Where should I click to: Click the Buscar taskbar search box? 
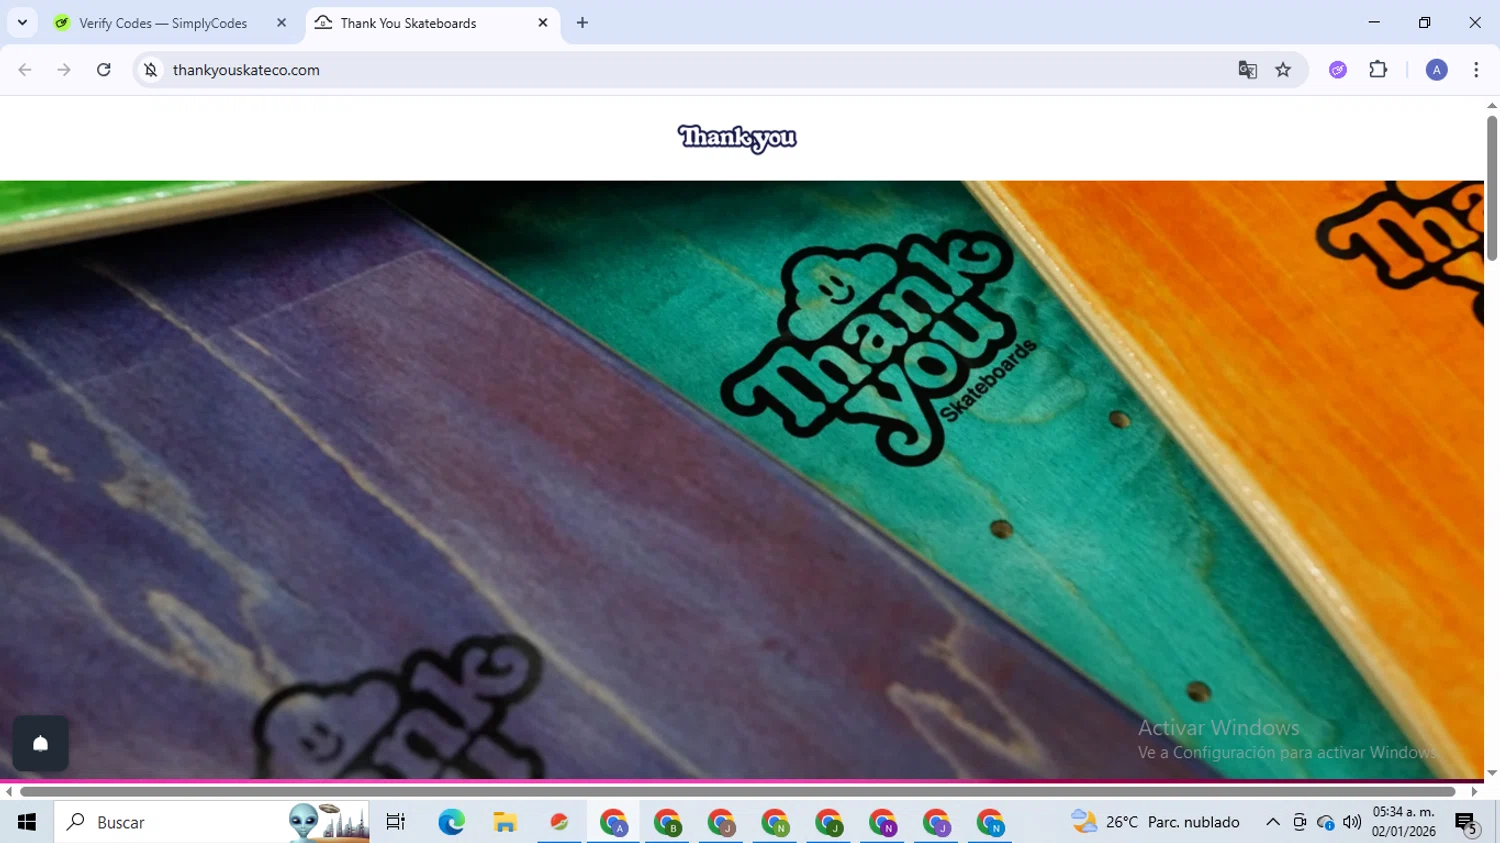click(x=212, y=822)
